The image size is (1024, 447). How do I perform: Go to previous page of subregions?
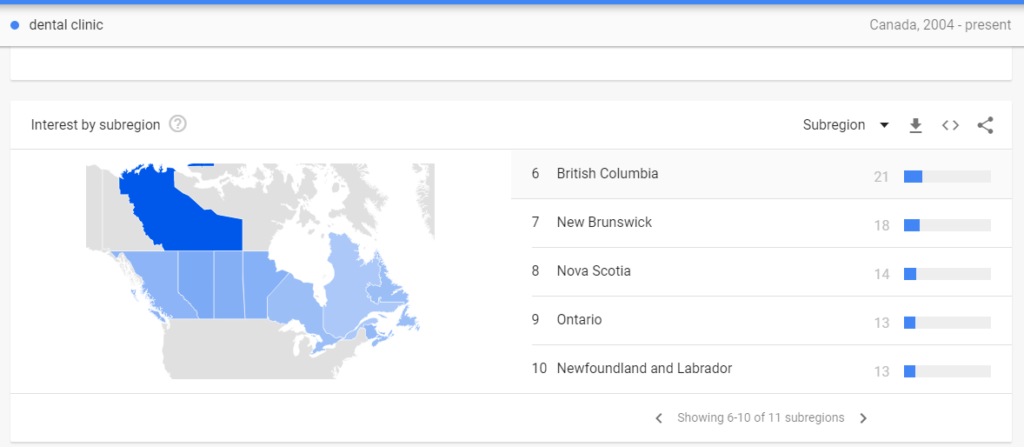[x=658, y=418]
